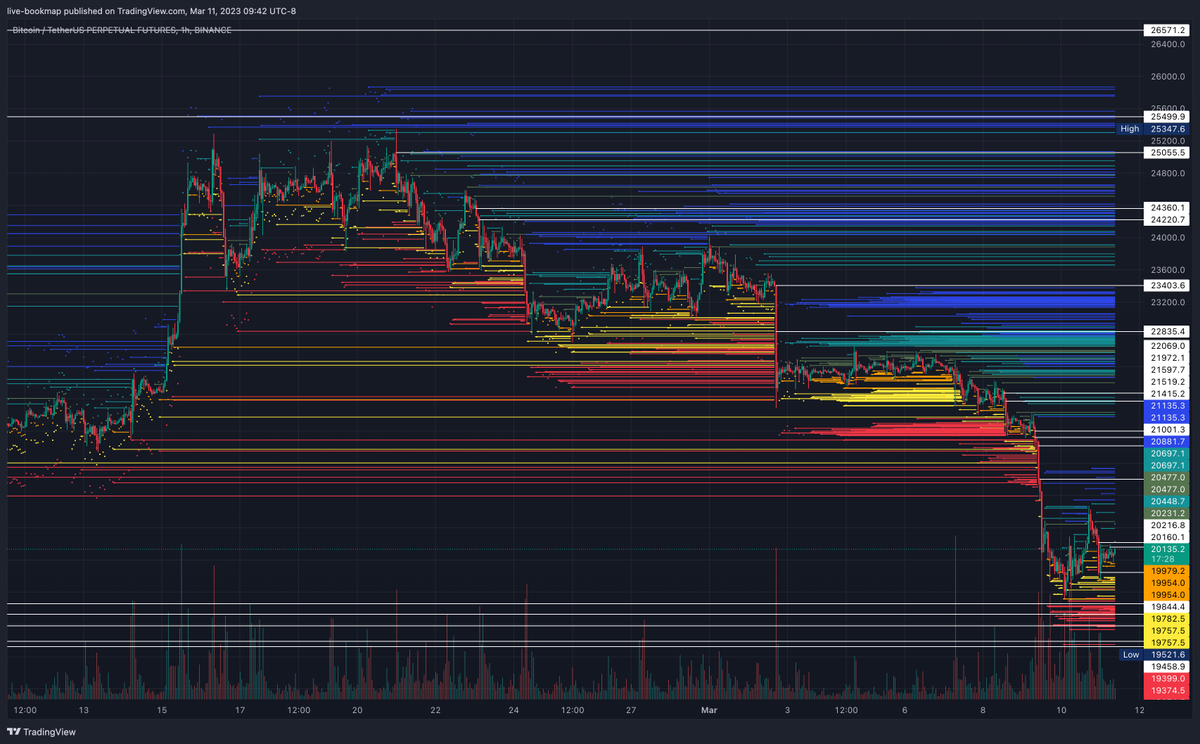Screen dimensions: 1200x744
Task: Click the 21415.2 price level label
Action: 1168,394
